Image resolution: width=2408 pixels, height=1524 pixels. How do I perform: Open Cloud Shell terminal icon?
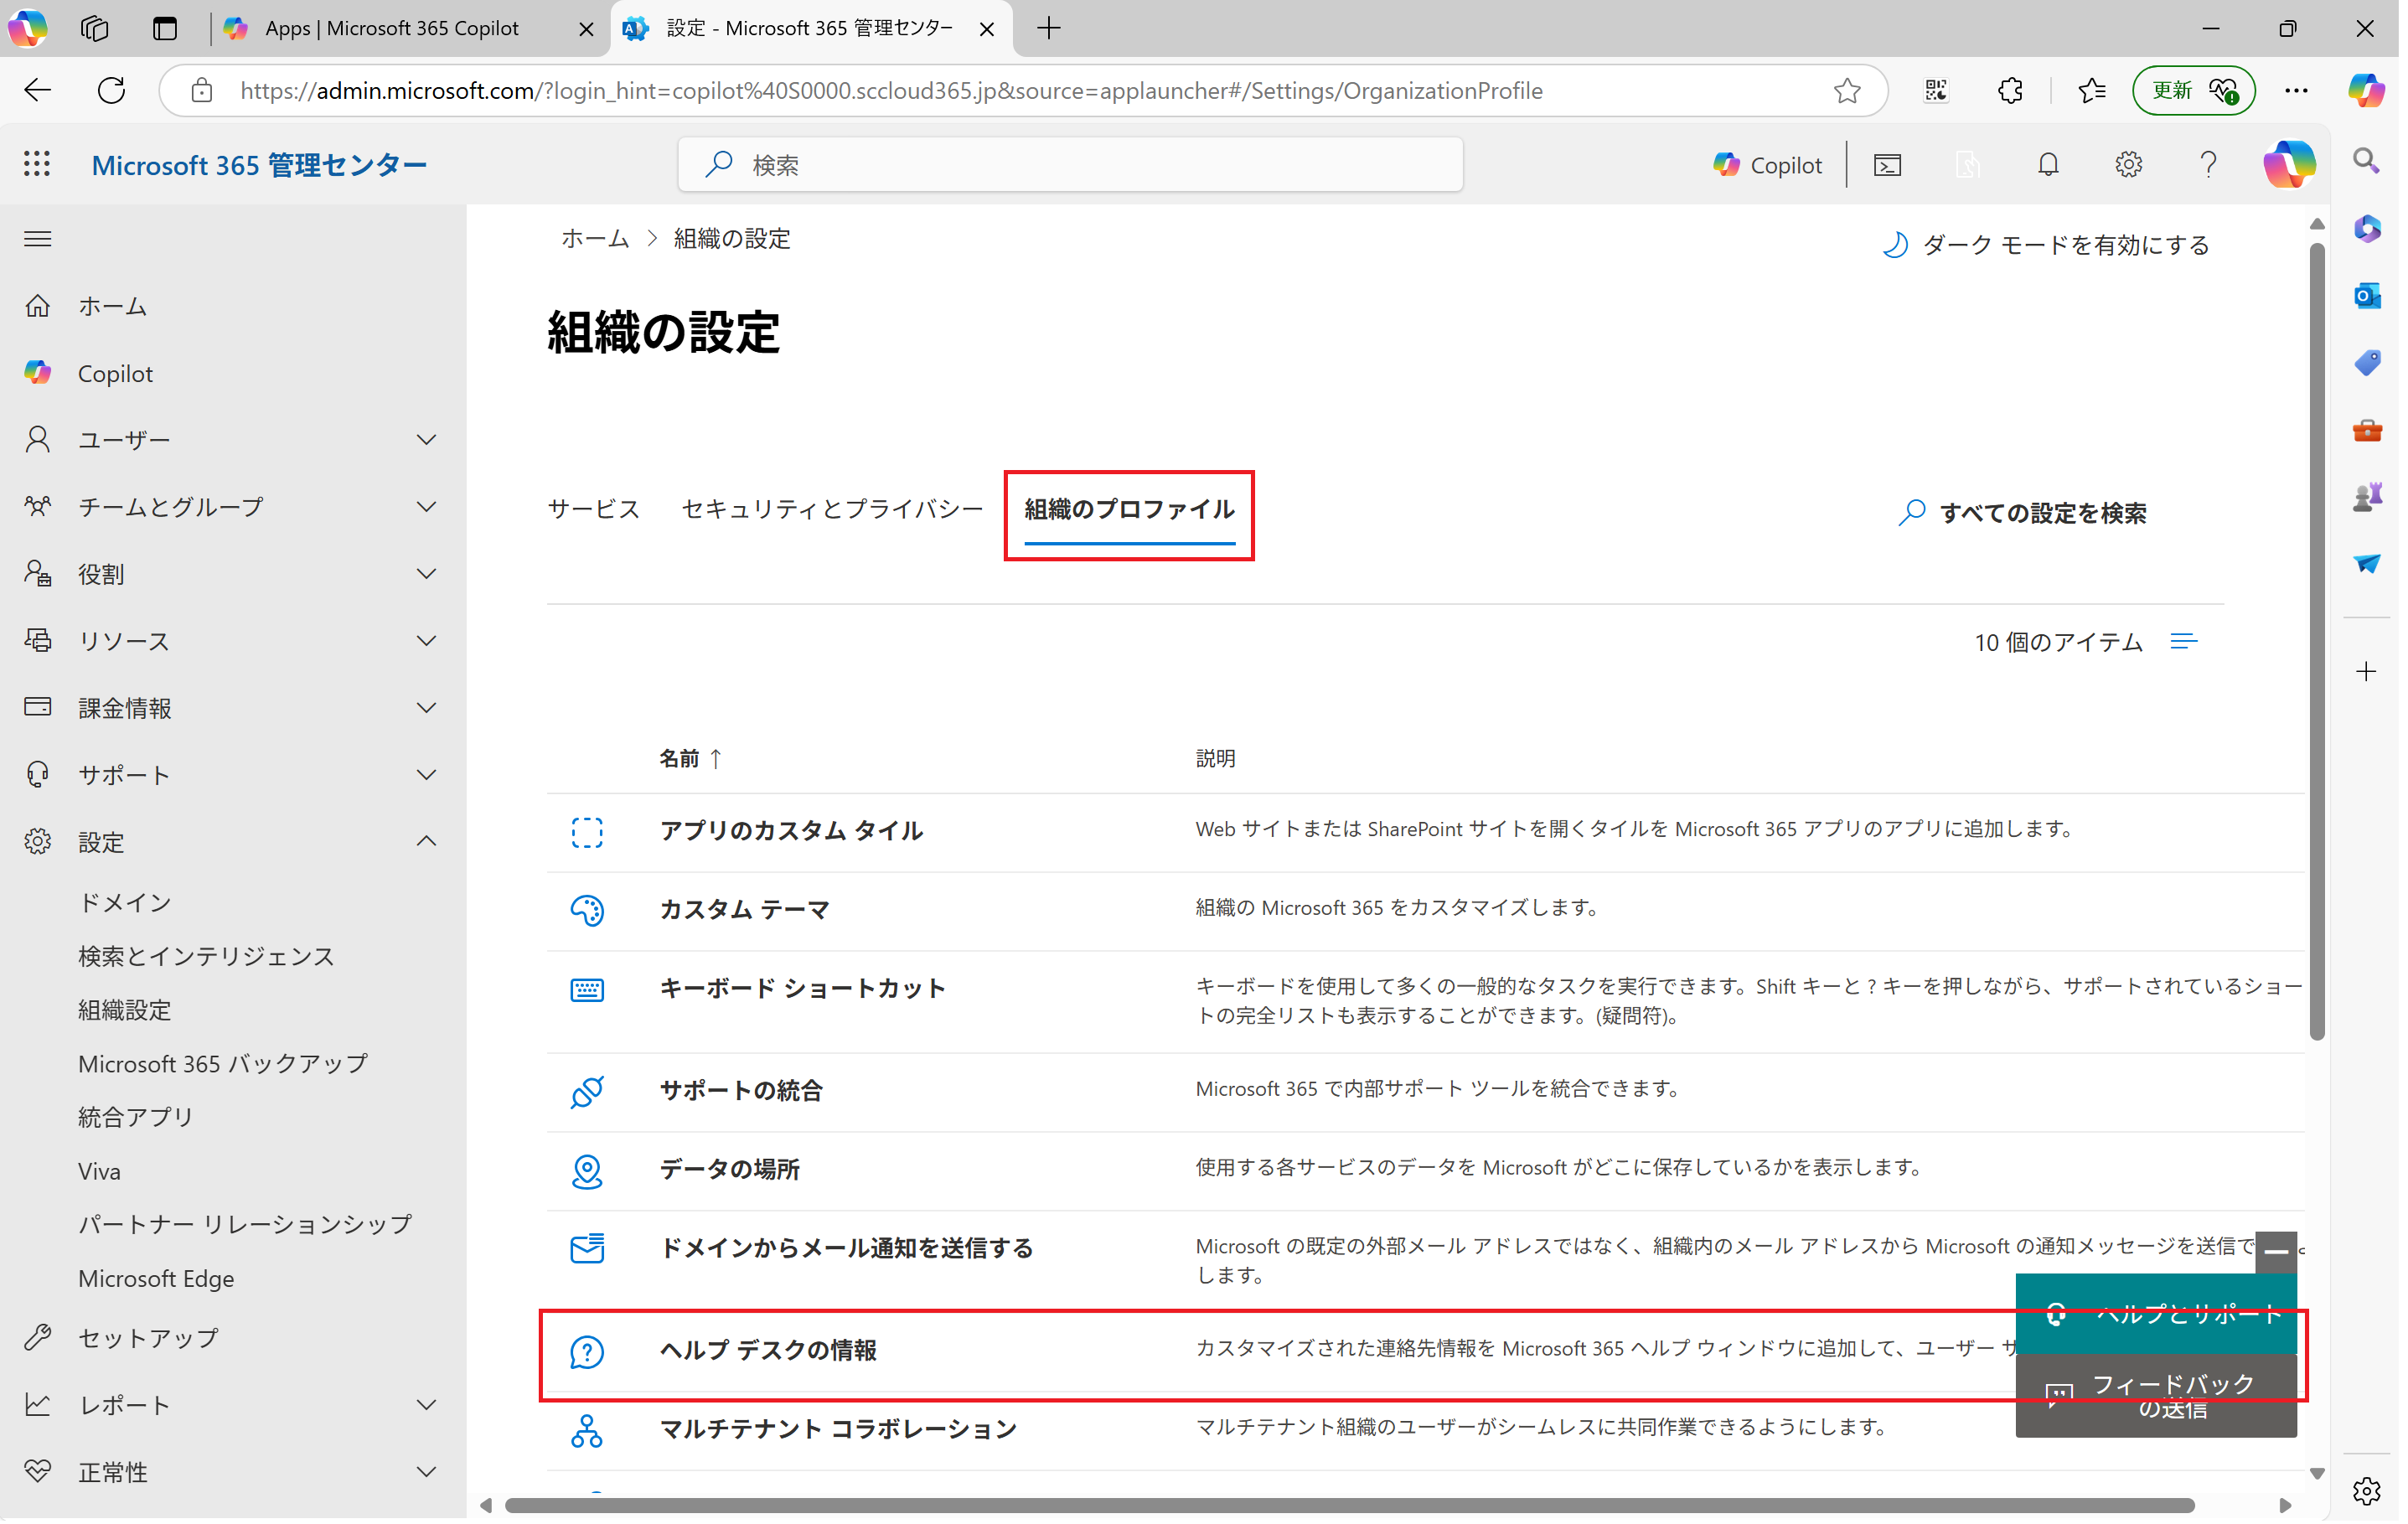(1887, 164)
